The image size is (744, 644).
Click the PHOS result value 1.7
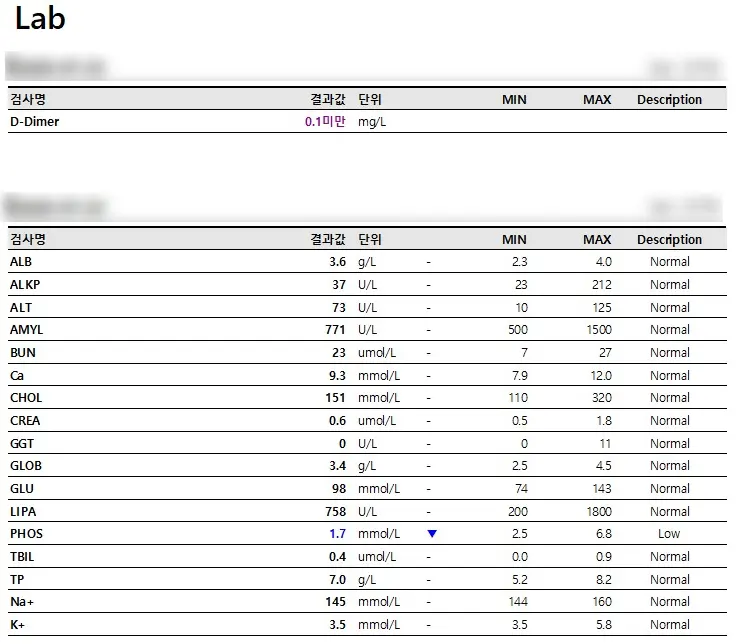point(337,534)
